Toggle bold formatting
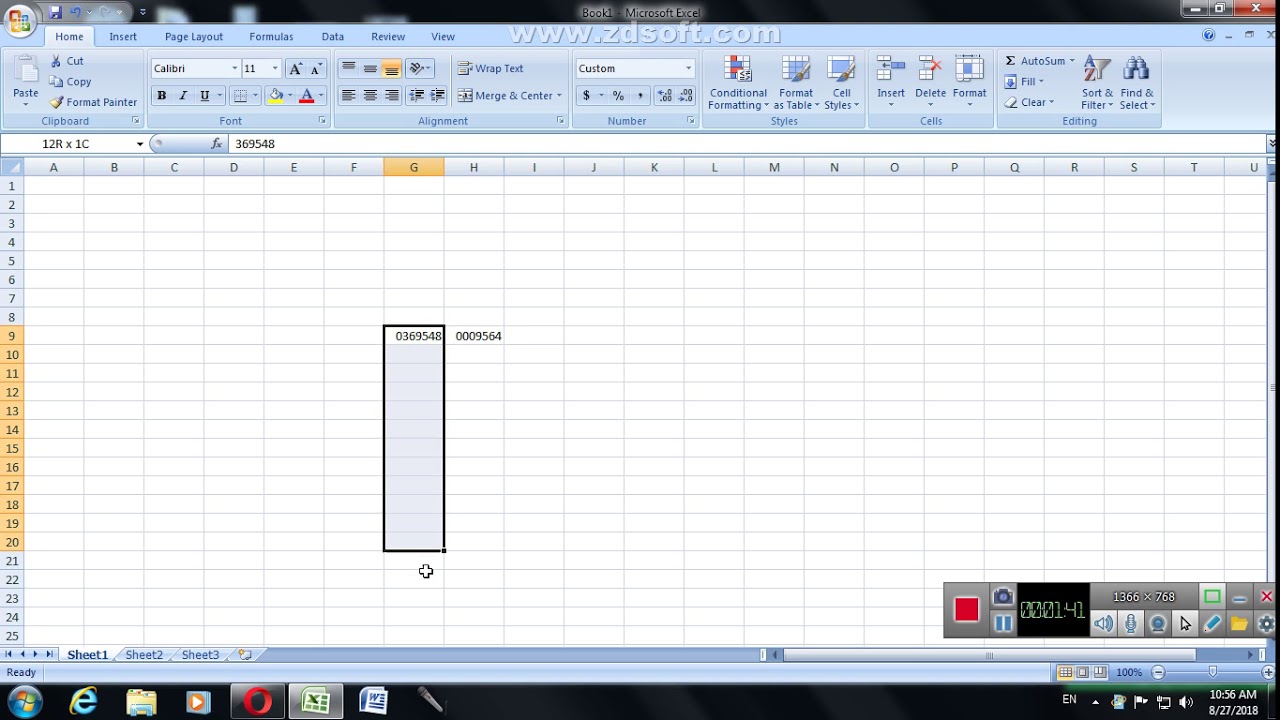The height and width of the screenshot is (720, 1280). pos(161,96)
